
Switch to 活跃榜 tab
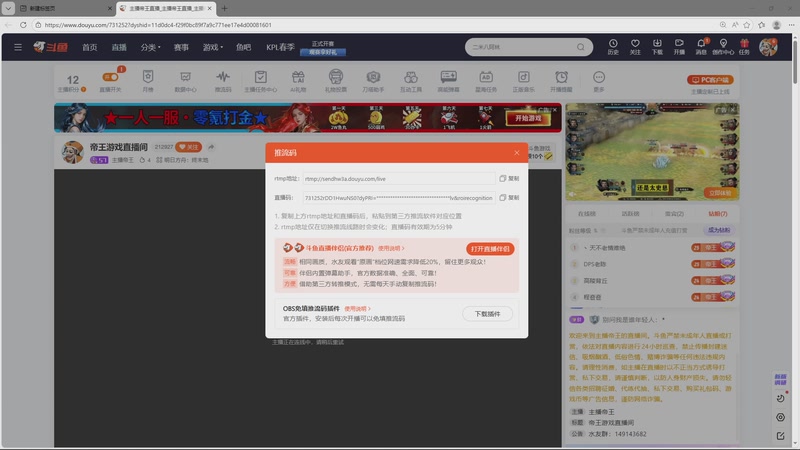(631, 214)
